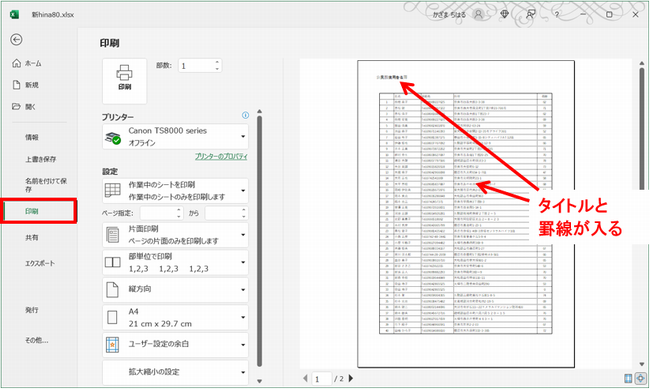Click the collate icon beside 部単位で印刷

112,262
